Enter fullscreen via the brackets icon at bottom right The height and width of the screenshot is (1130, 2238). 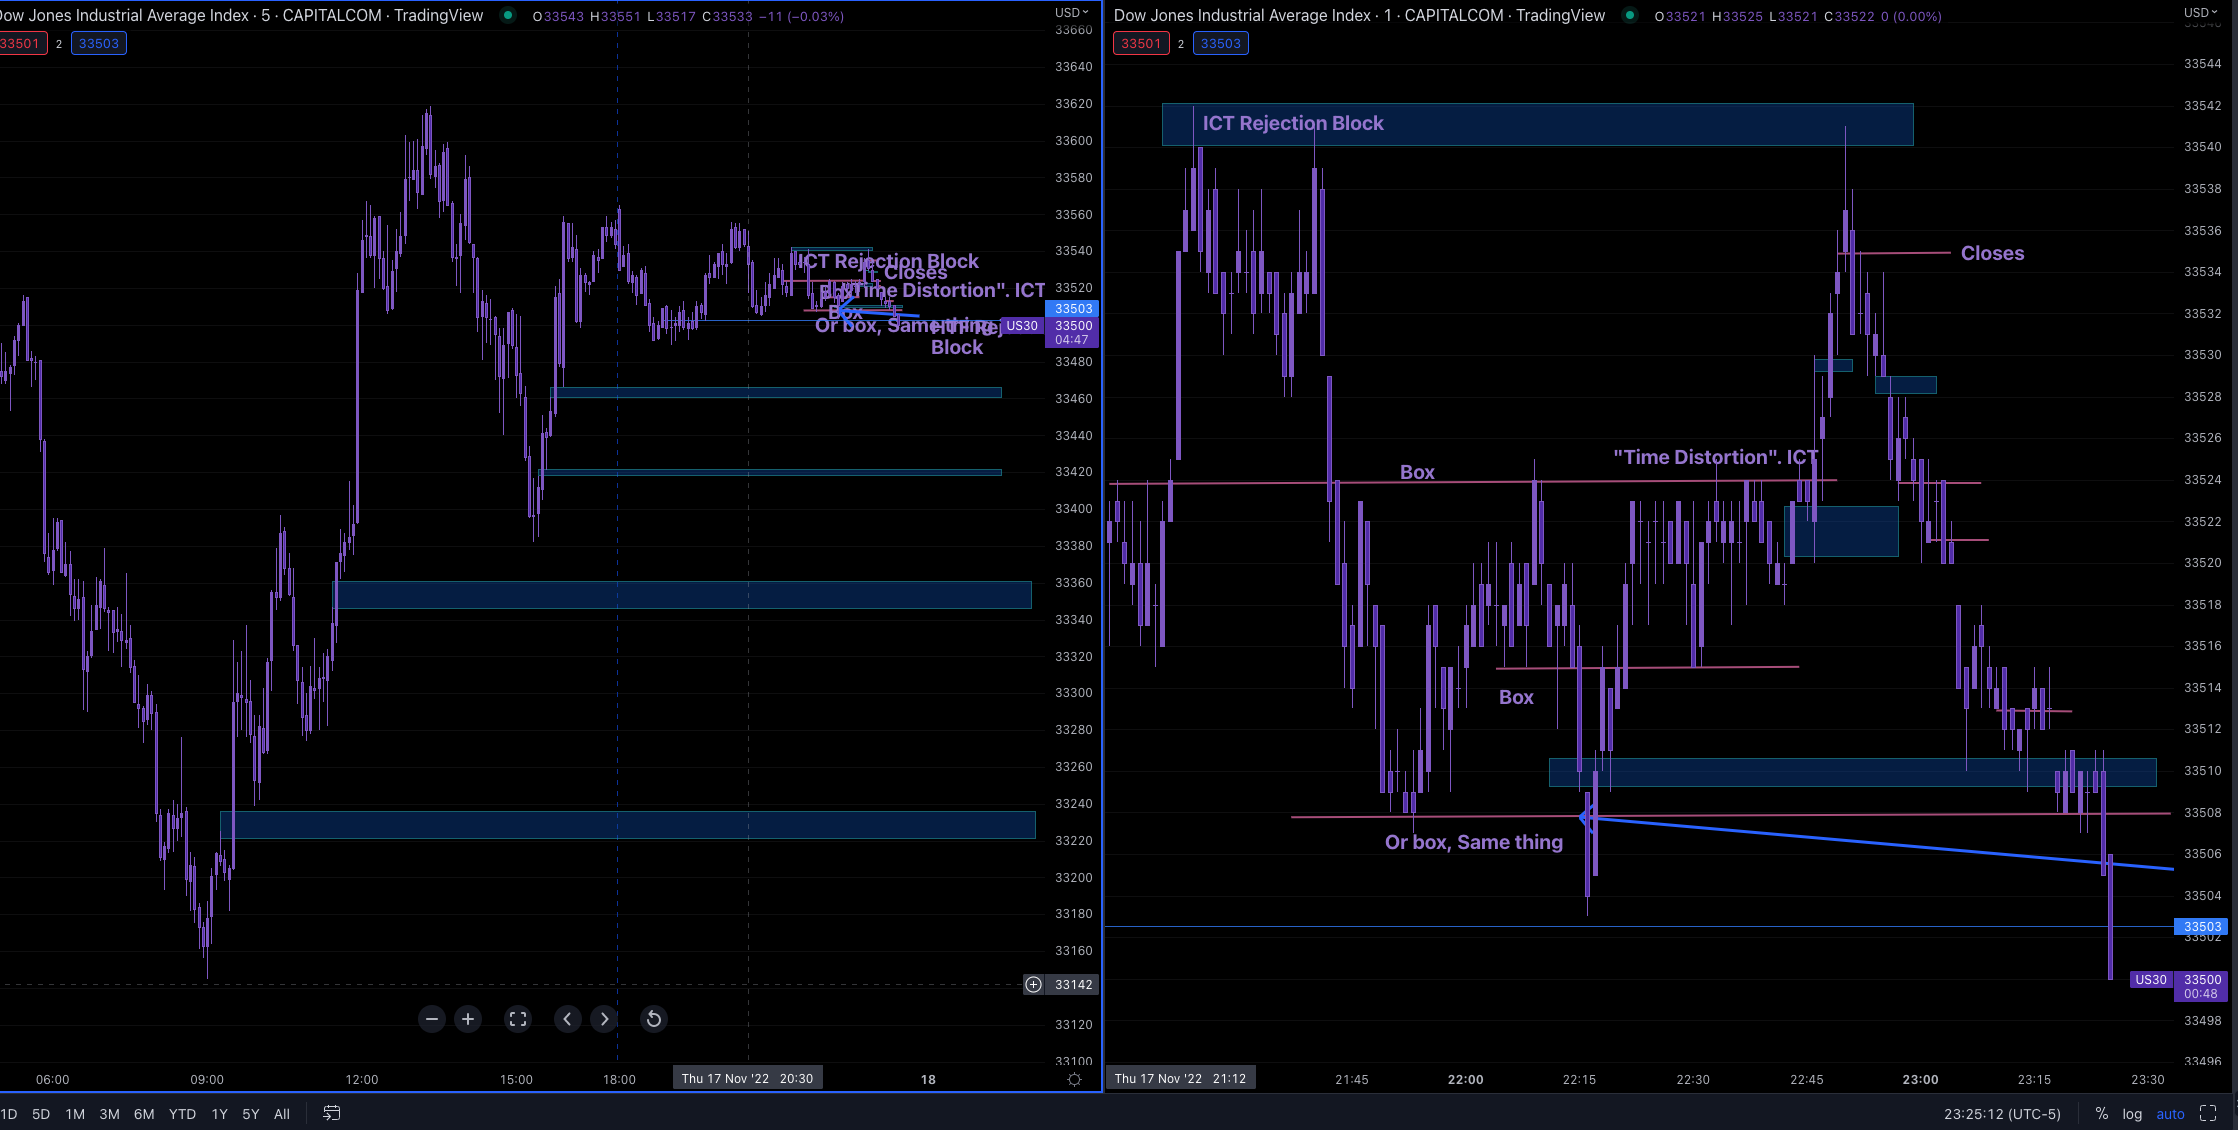(x=2209, y=1113)
